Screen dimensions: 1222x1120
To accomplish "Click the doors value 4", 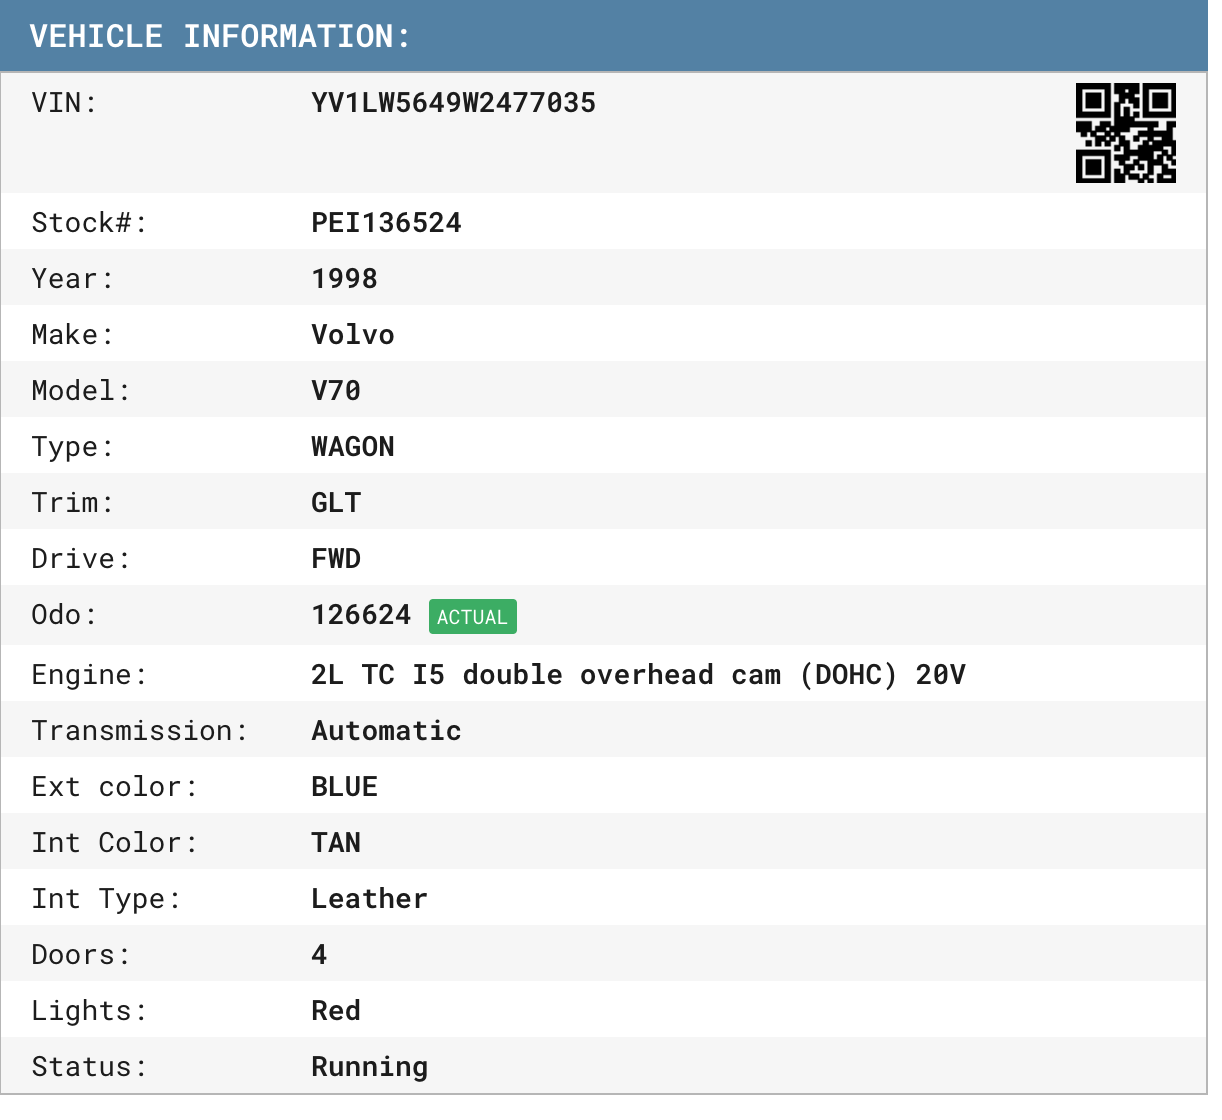I will 319,955.
